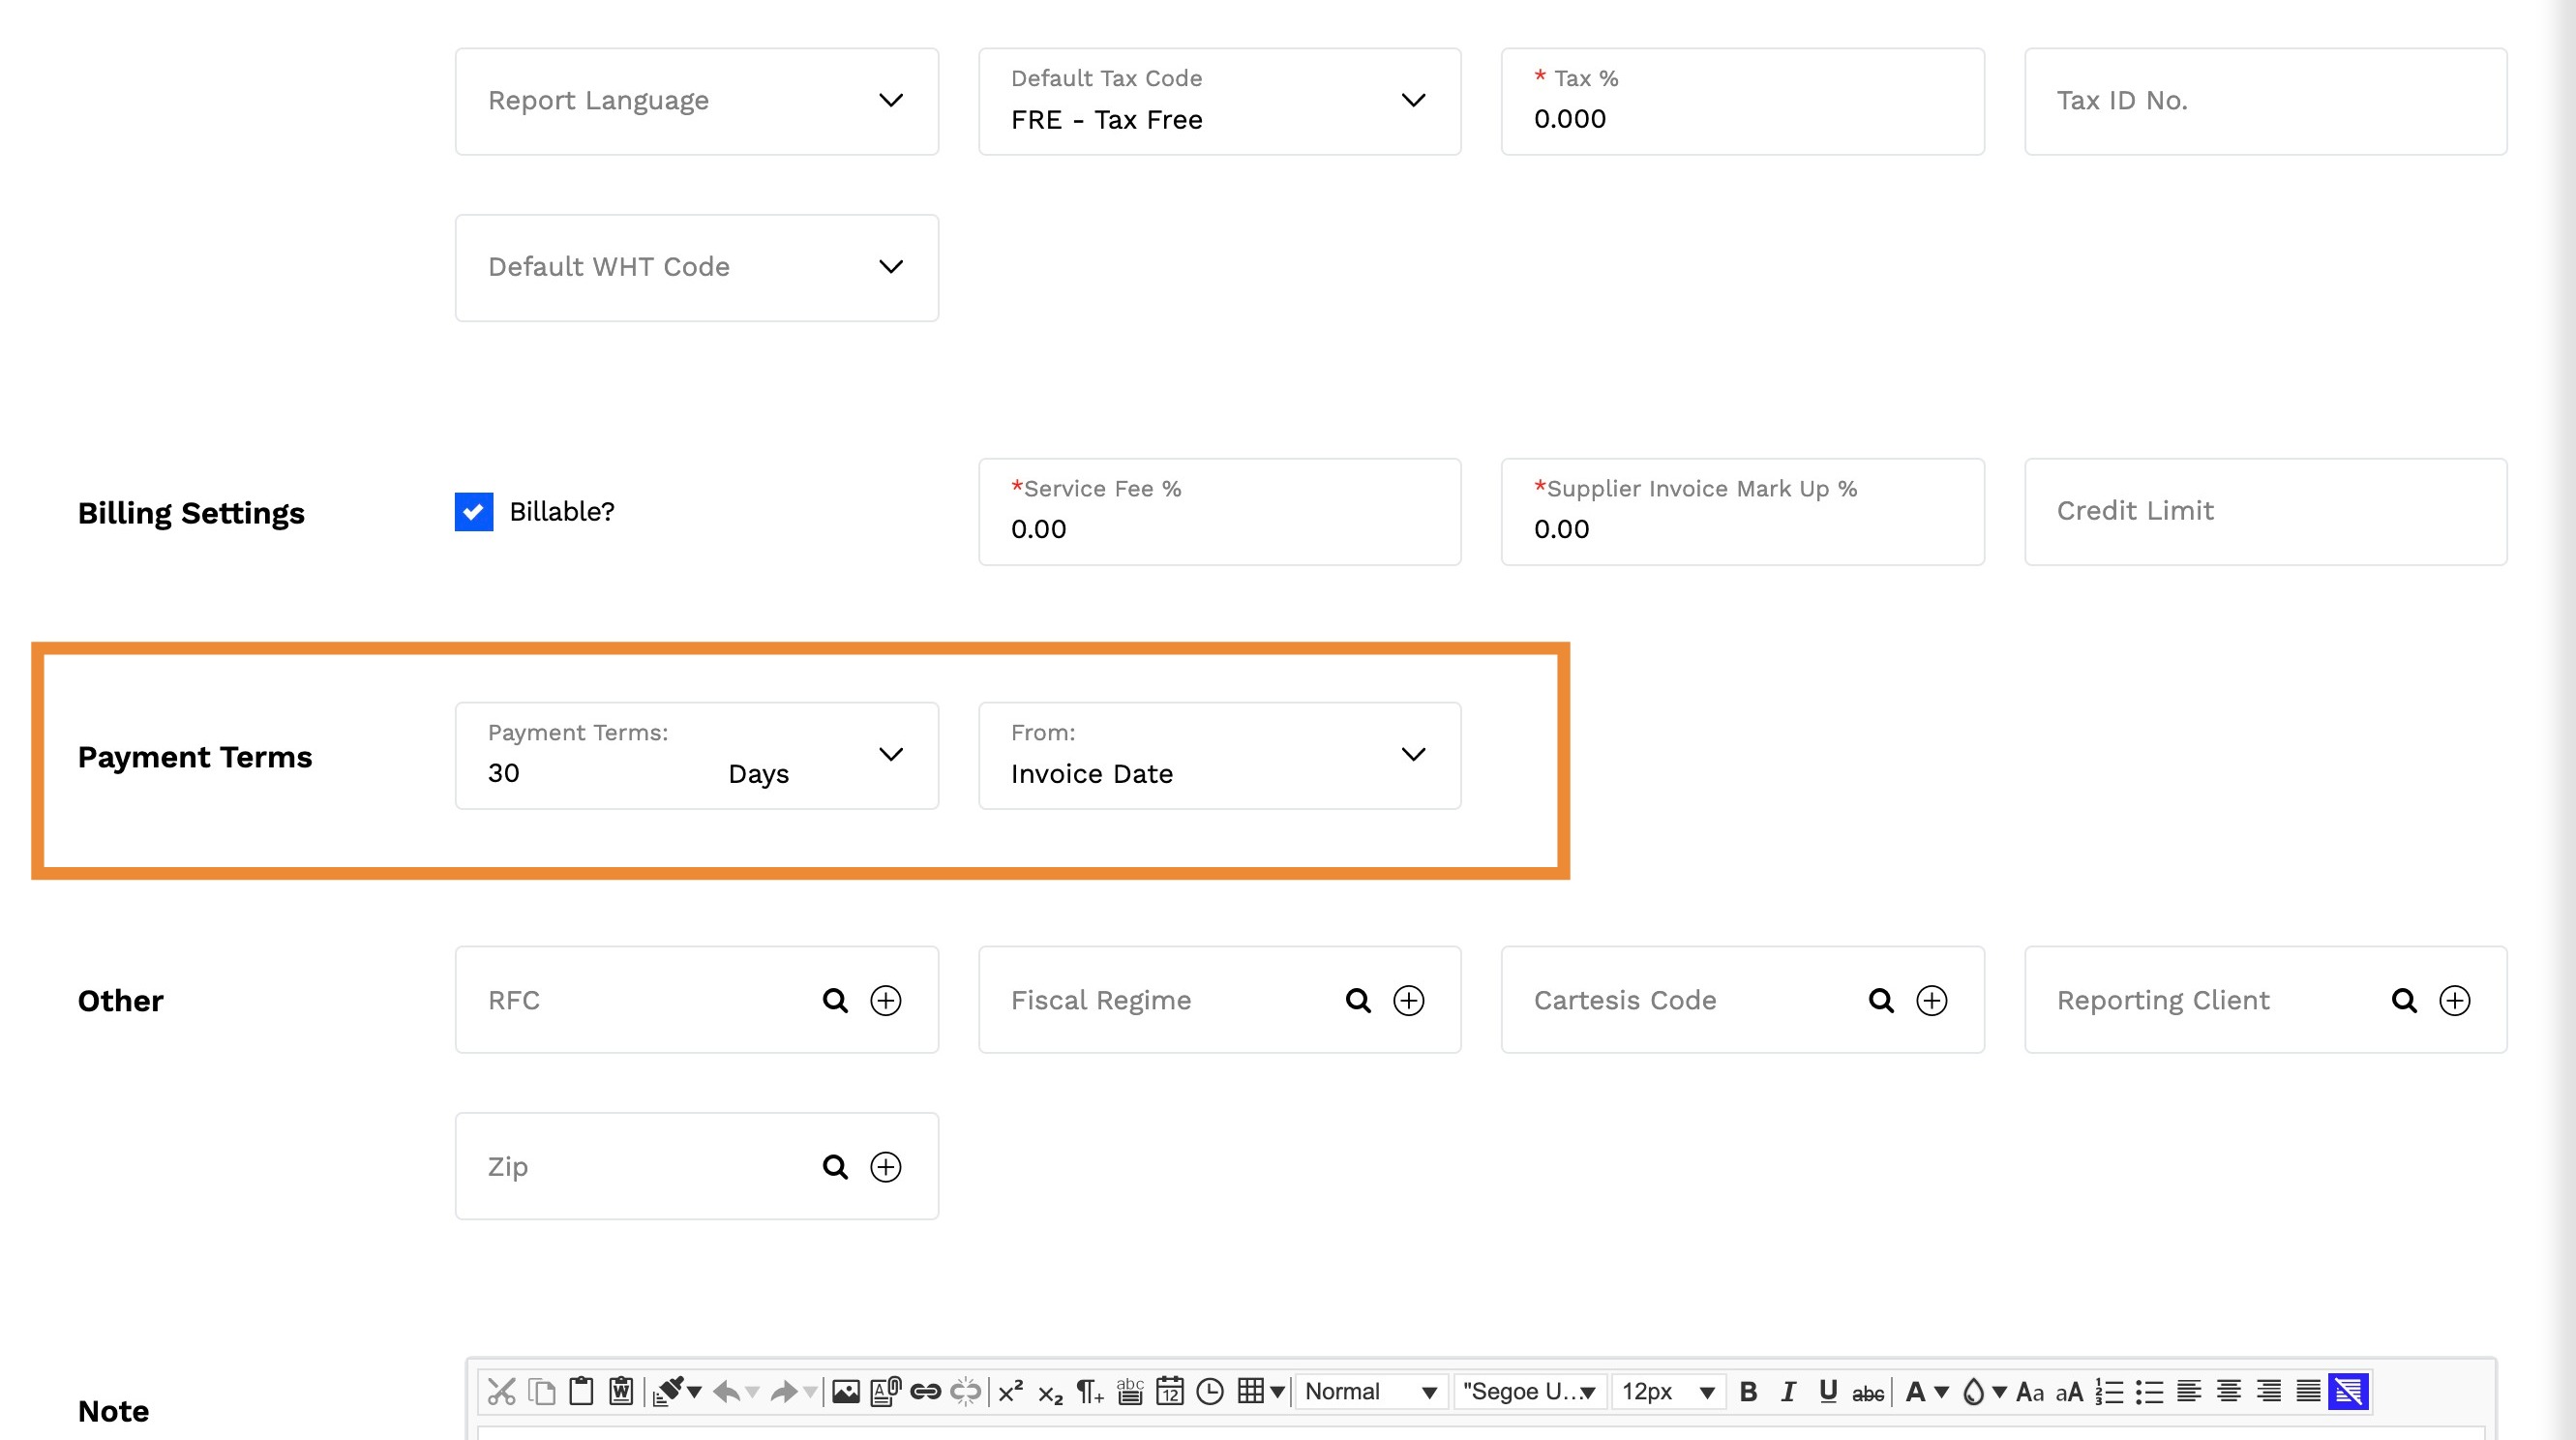The width and height of the screenshot is (2576, 1440).
Task: Add a new Zip with plus
Action: click(886, 1166)
